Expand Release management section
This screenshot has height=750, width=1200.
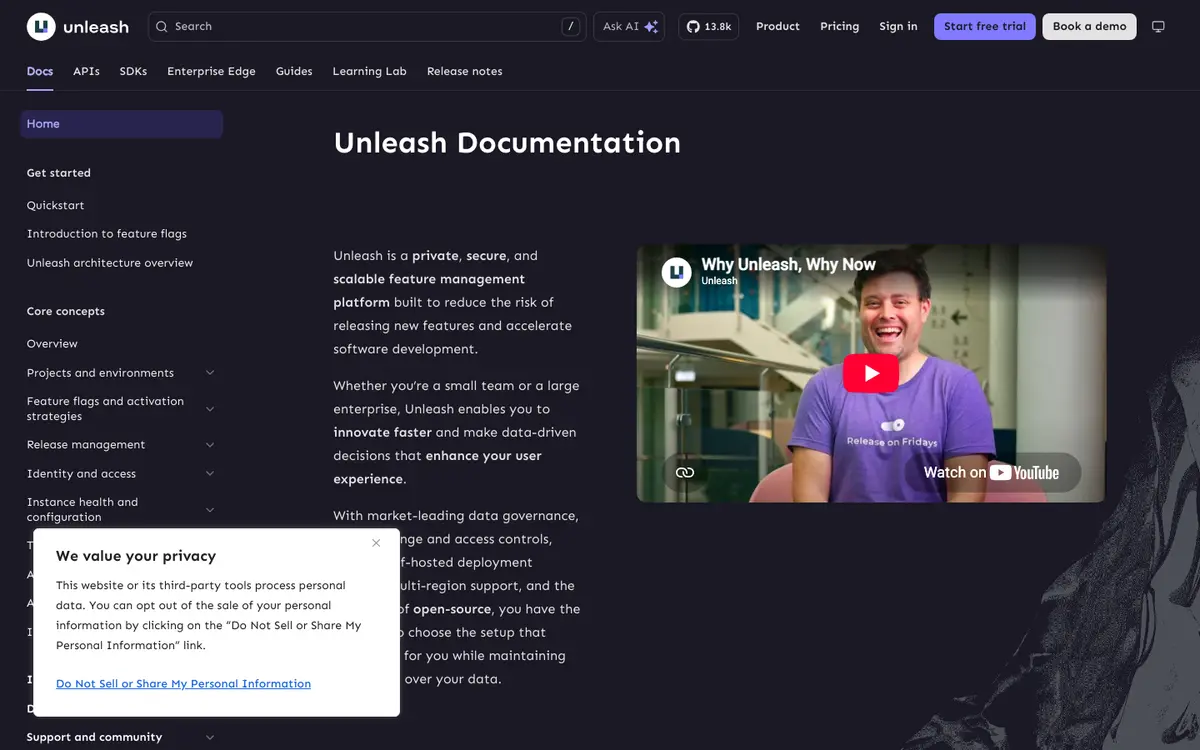[x=210, y=445]
